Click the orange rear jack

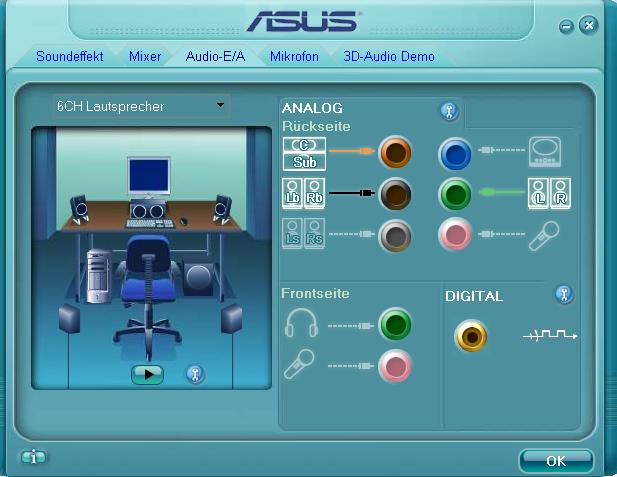tap(395, 152)
